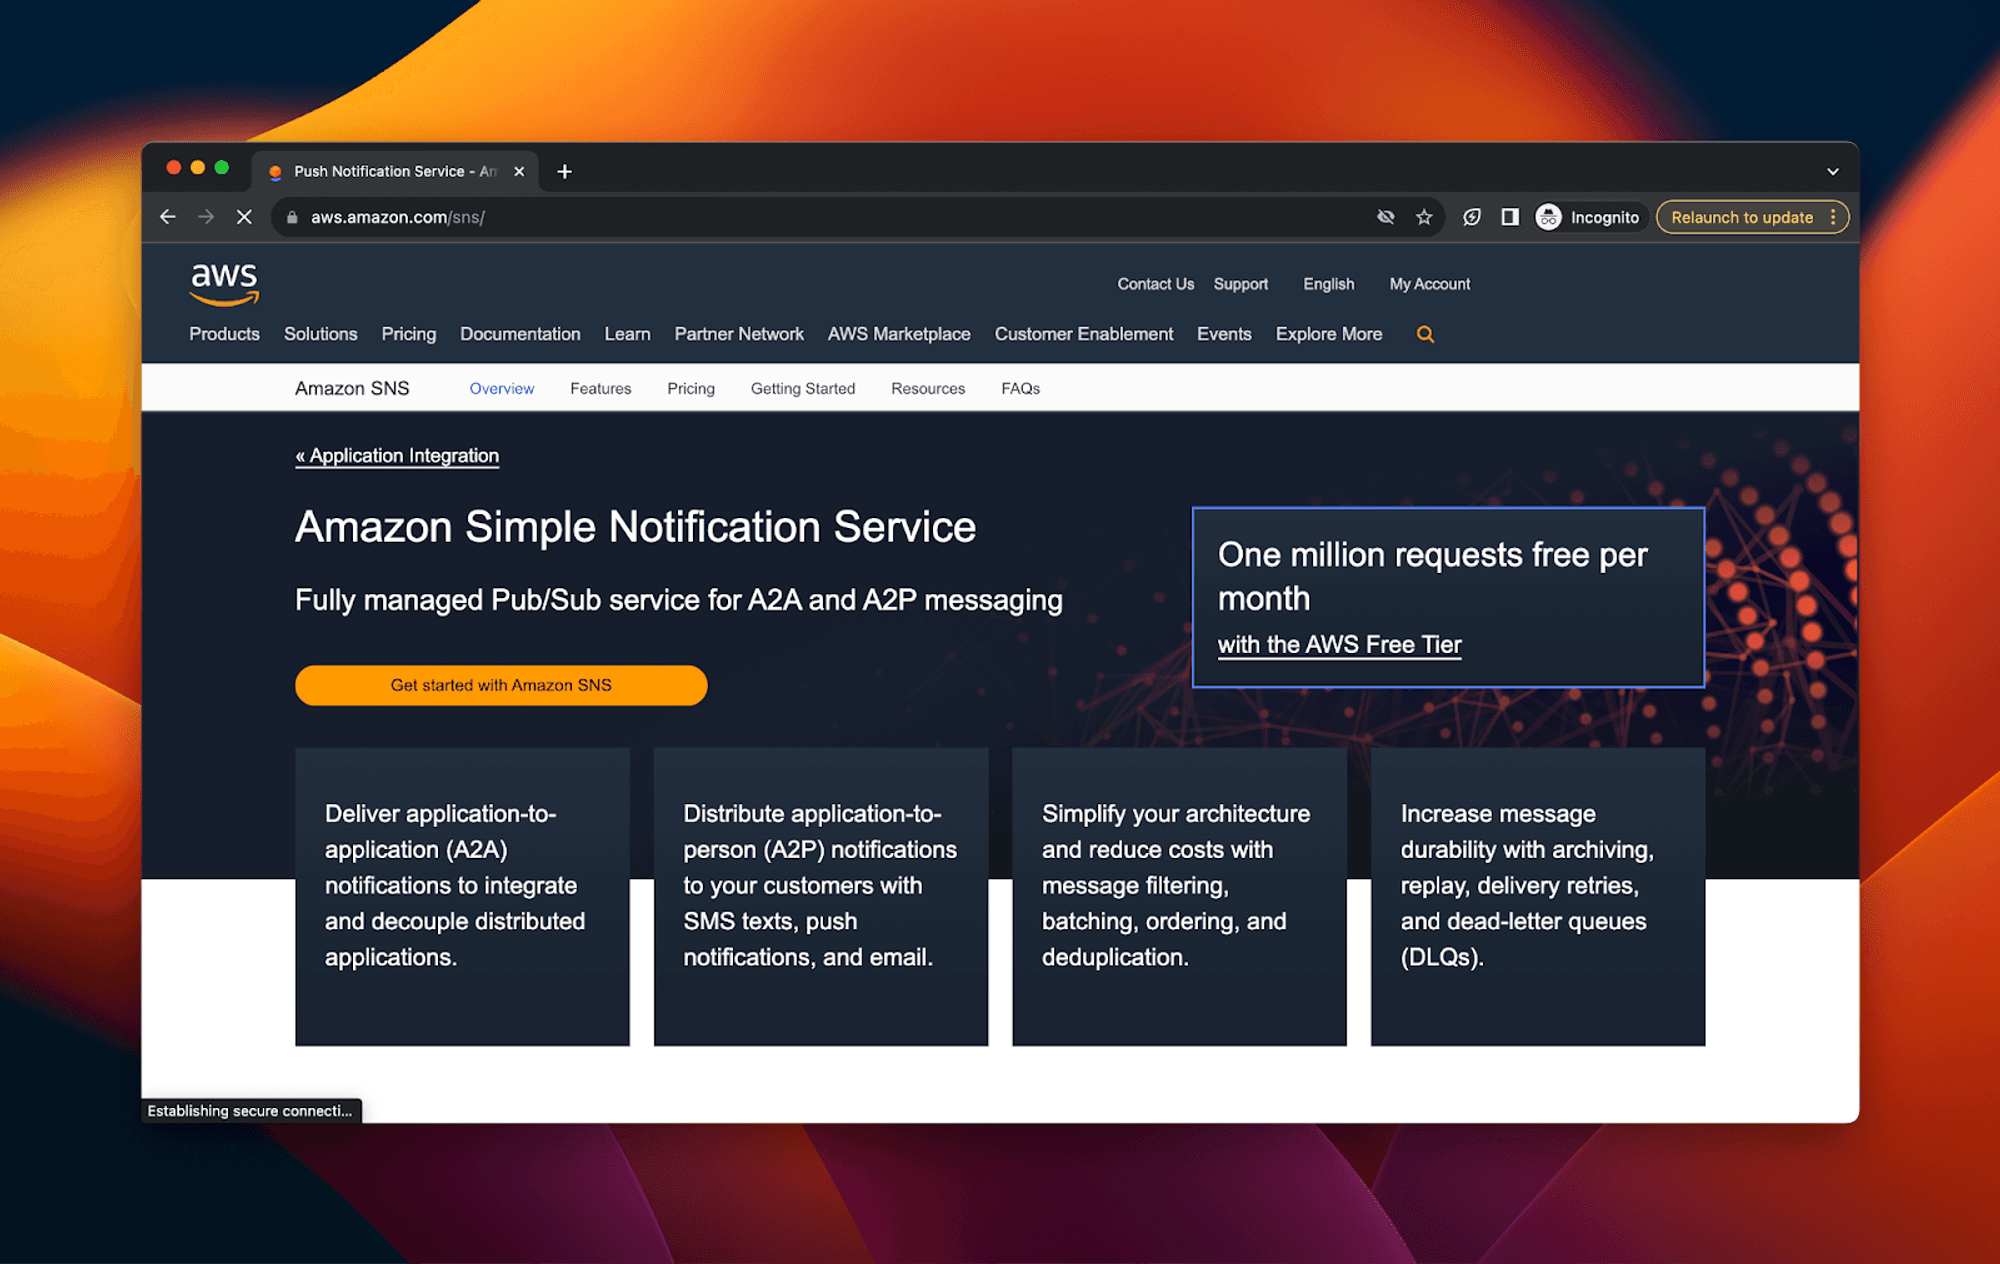2000x1264 pixels.
Task: Close the Push Notification Service tab
Action: [x=519, y=171]
